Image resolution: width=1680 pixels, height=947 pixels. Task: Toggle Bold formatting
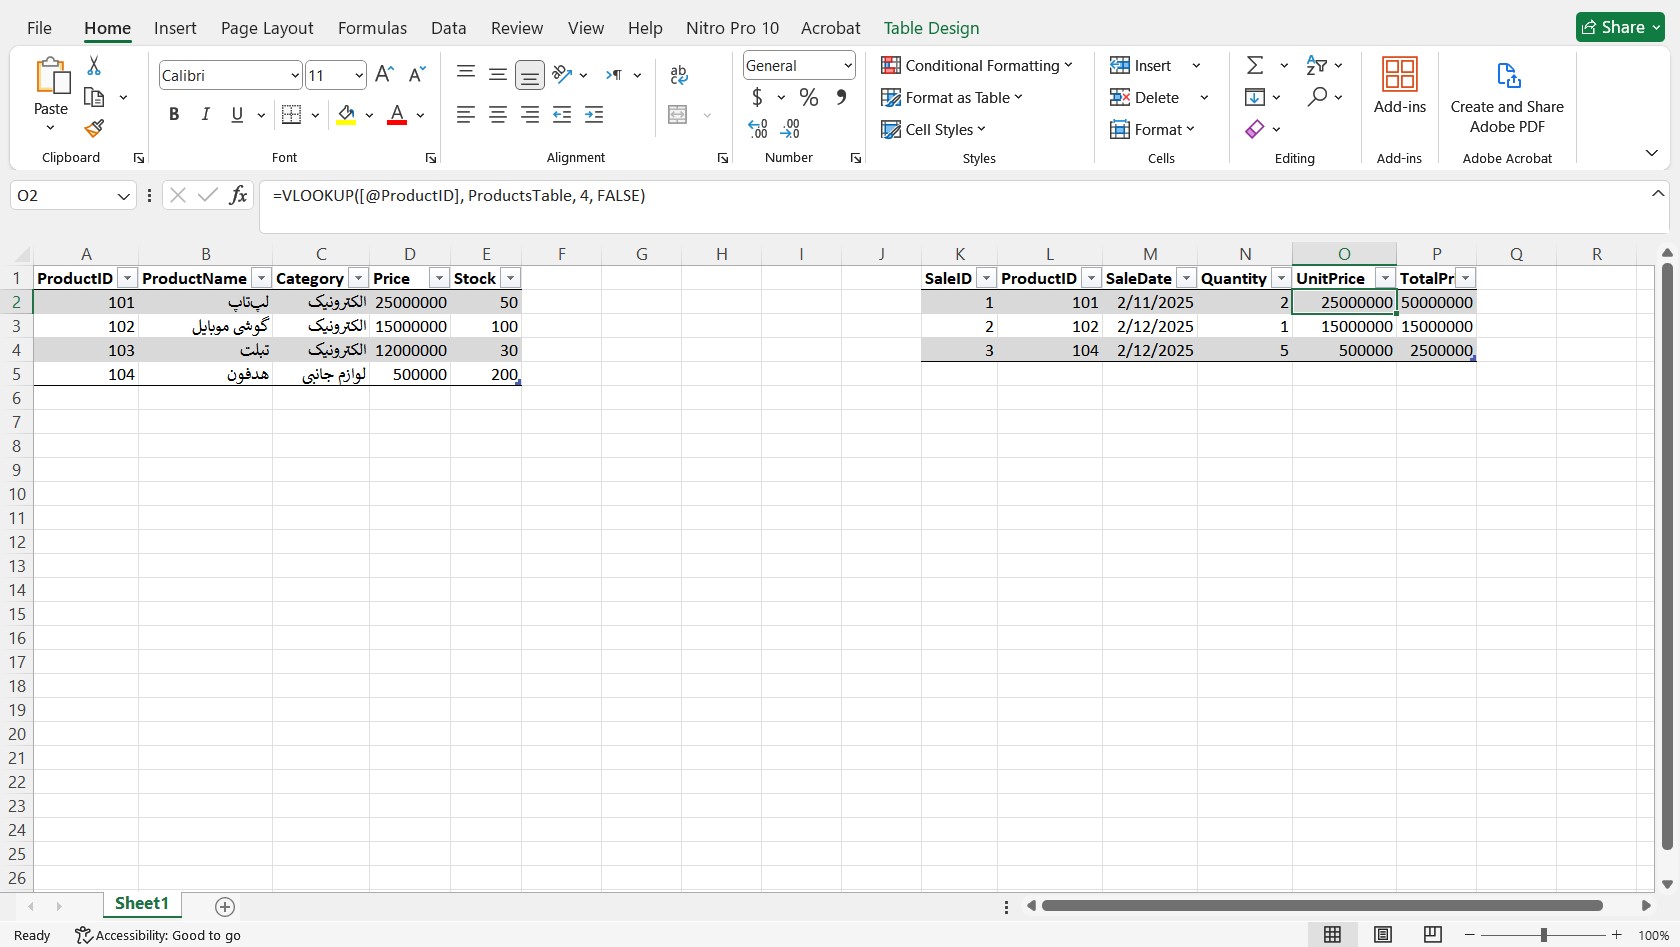pyautogui.click(x=174, y=114)
